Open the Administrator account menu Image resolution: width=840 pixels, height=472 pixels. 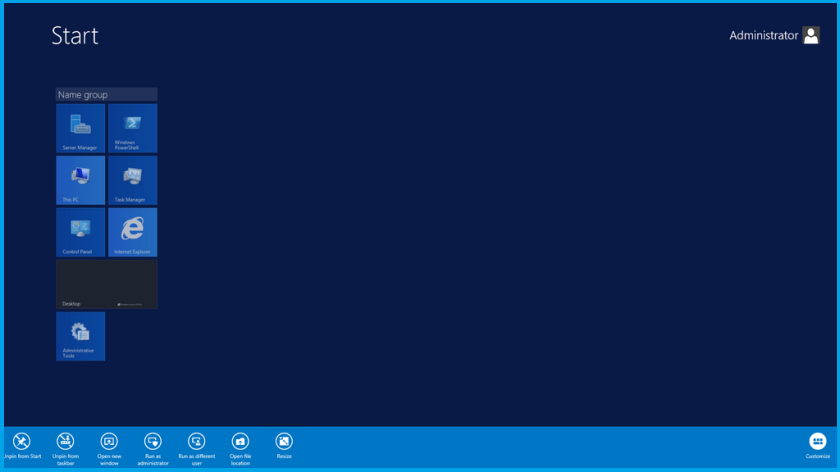[774, 35]
